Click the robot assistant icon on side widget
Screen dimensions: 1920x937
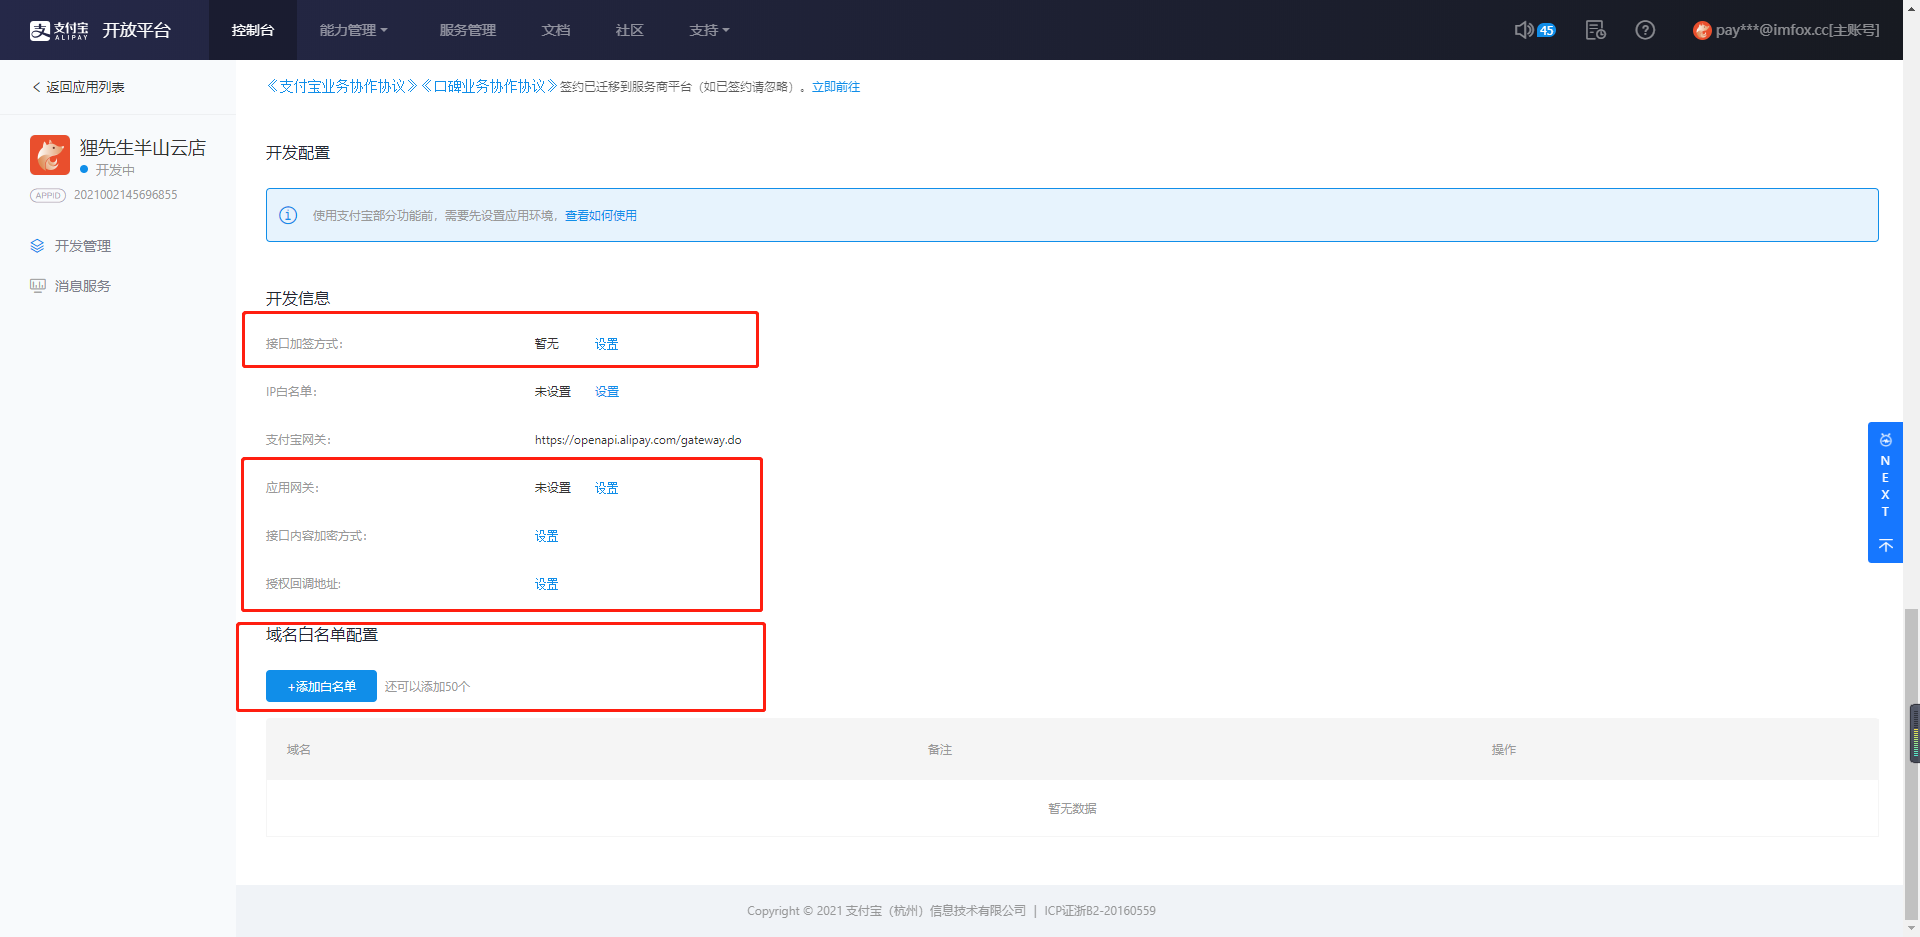(x=1885, y=440)
